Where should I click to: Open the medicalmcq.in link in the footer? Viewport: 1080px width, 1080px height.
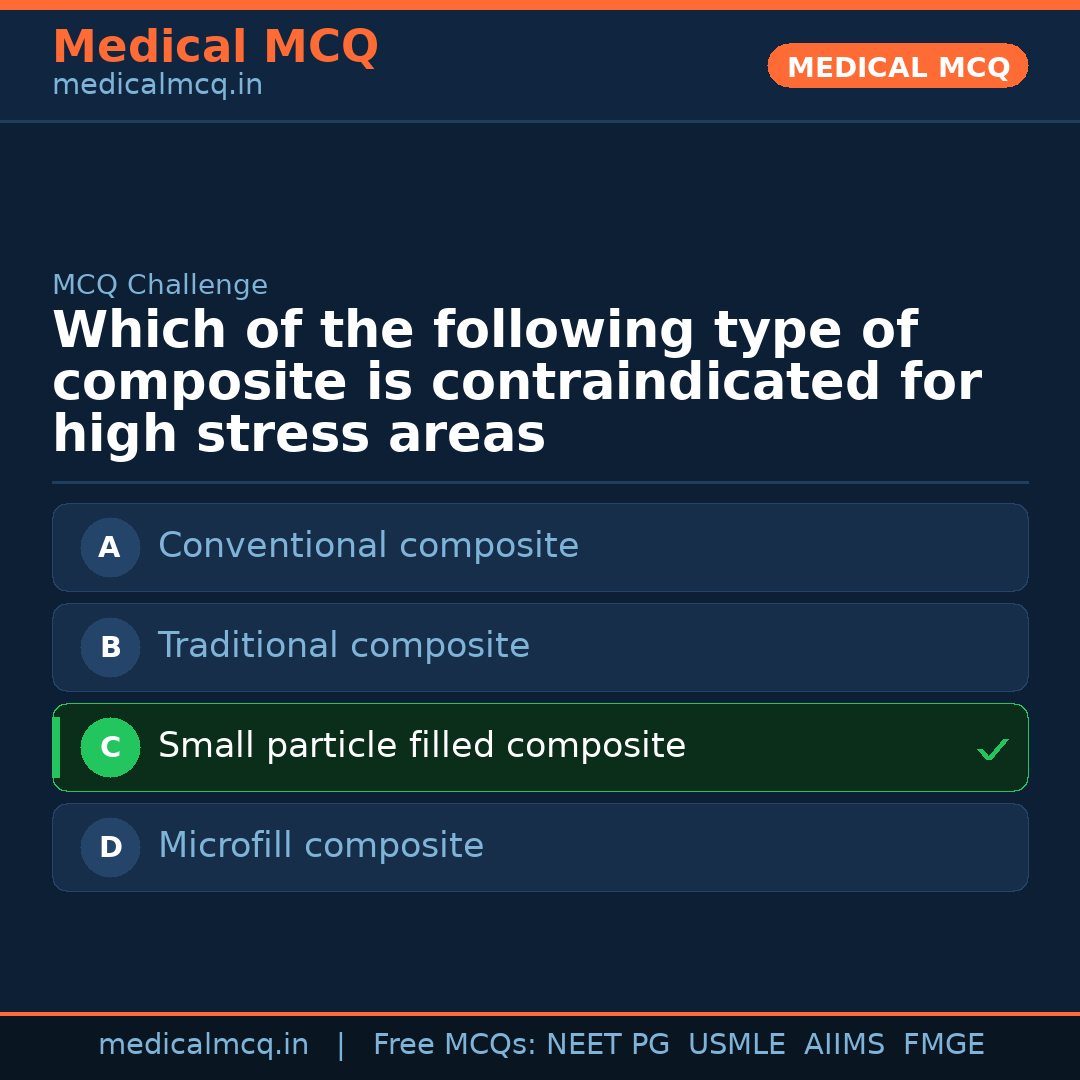click(x=203, y=1045)
